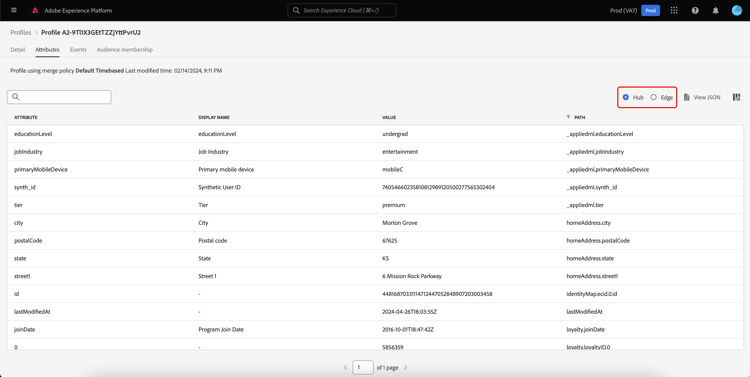Image resolution: width=750 pixels, height=377 pixels.
Task: Click the View JSON document icon
Action: point(687,97)
